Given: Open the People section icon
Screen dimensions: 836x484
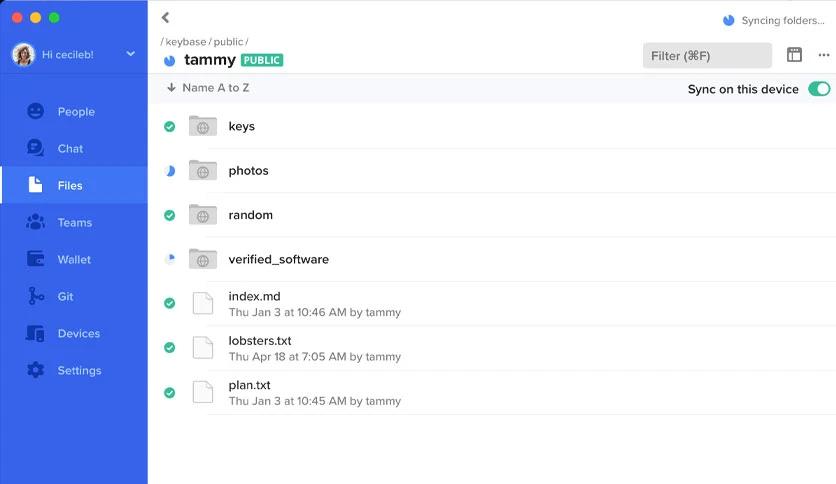Looking at the screenshot, I should click(x=36, y=111).
